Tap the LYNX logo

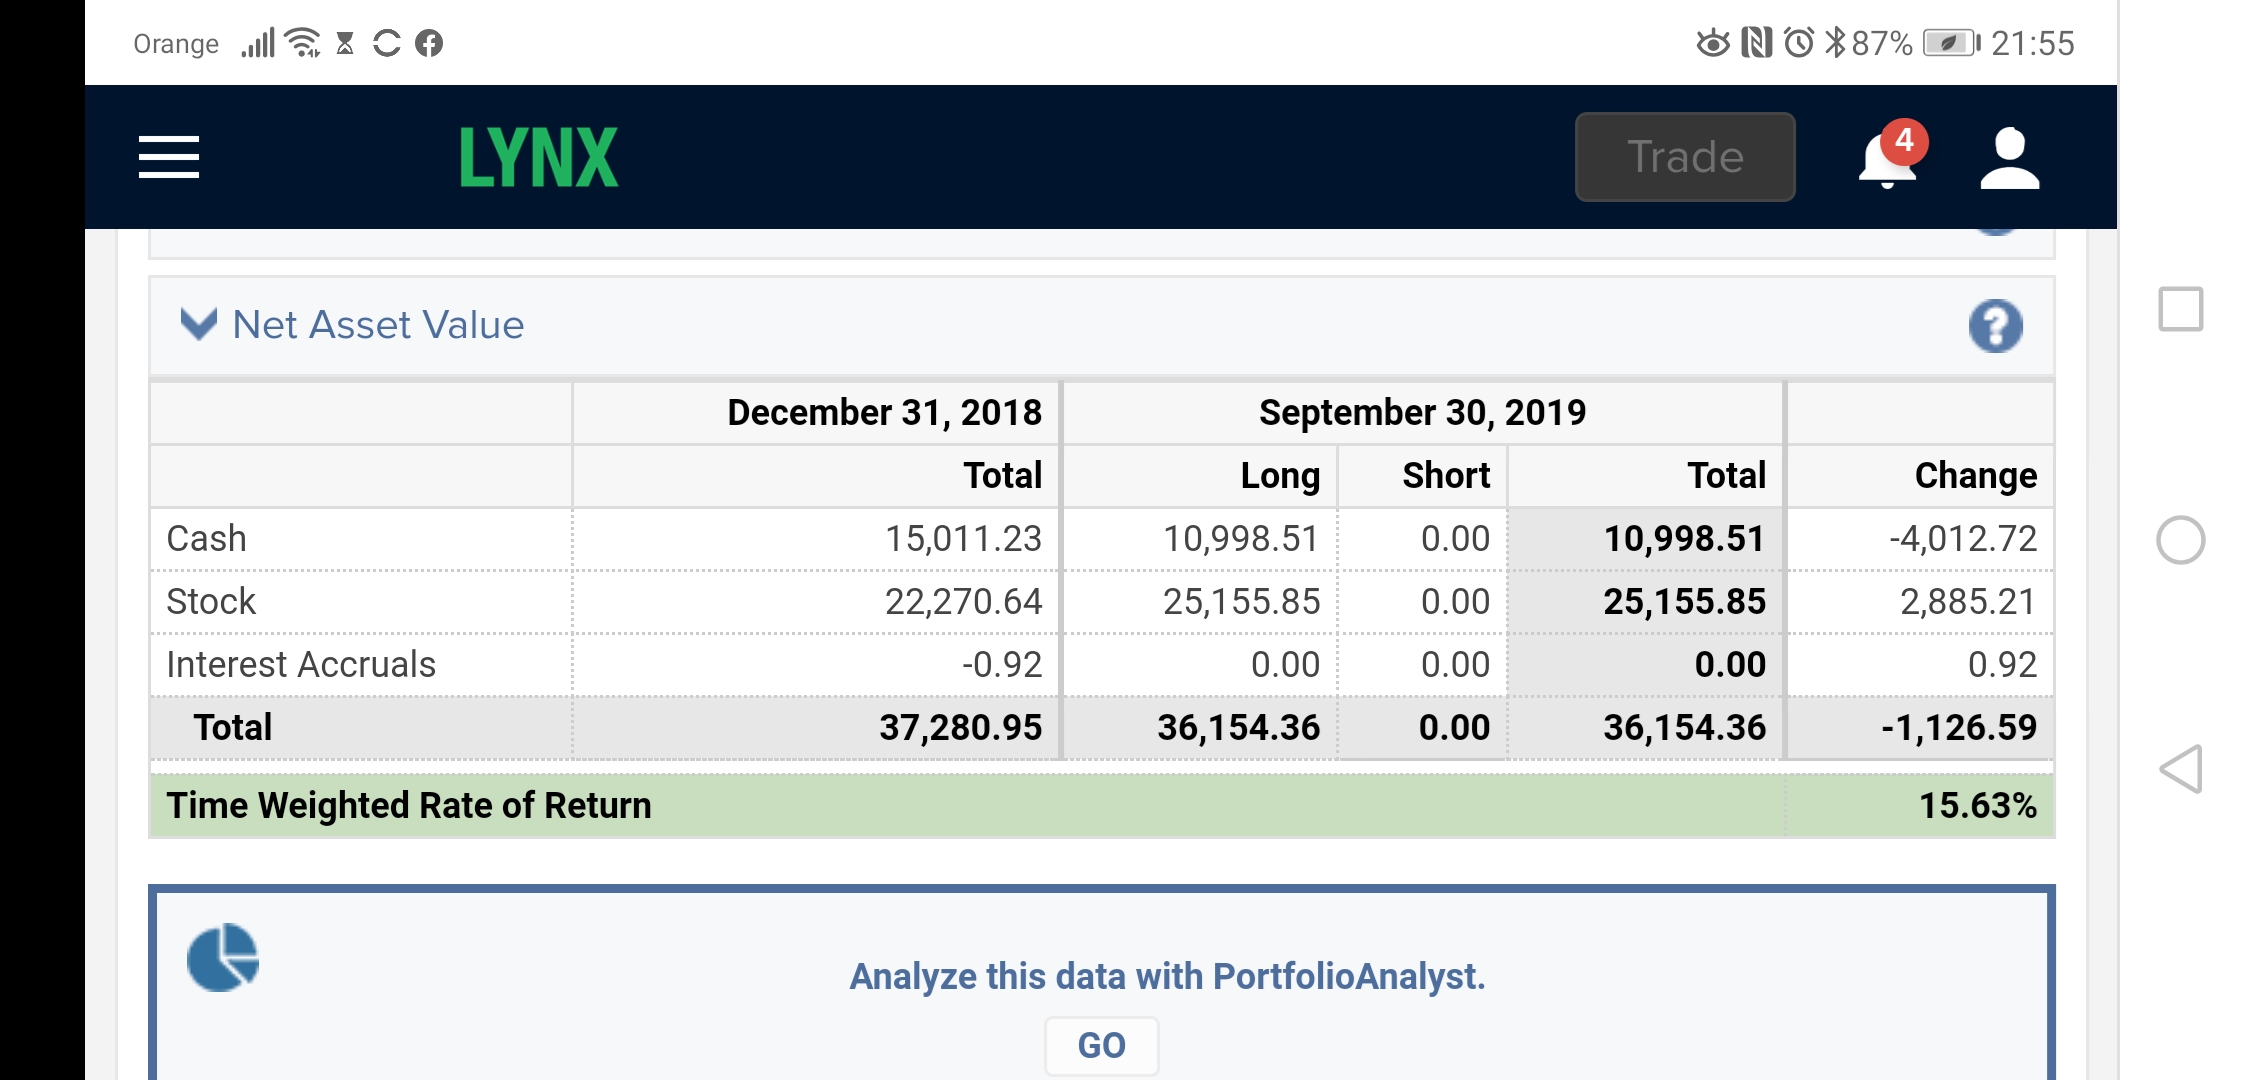tap(538, 157)
